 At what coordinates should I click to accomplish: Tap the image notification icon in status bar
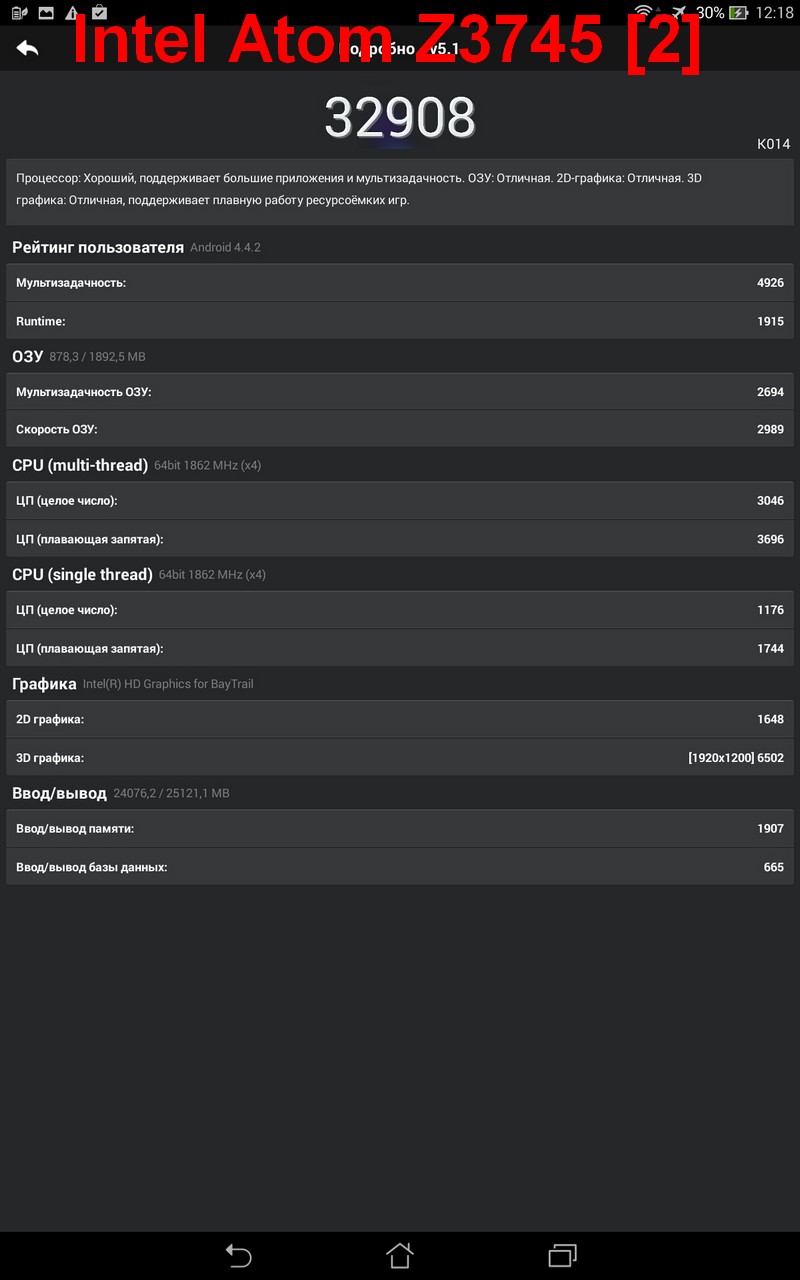tap(46, 12)
